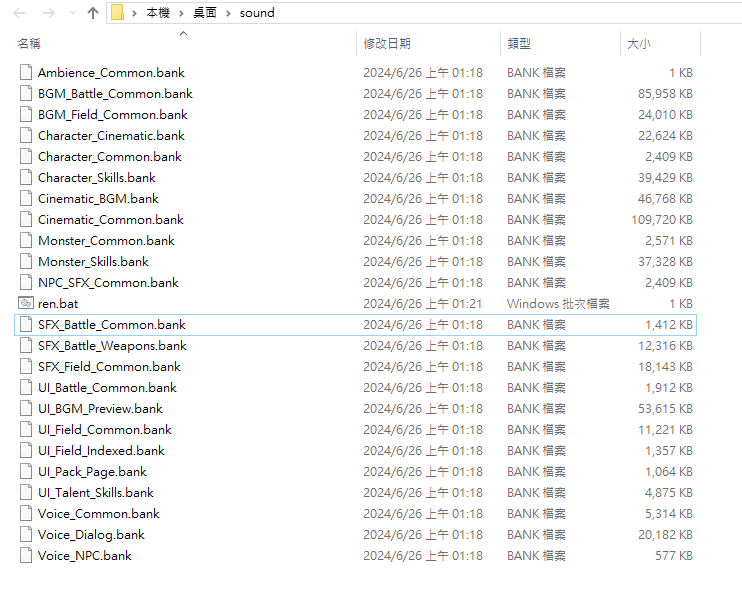Select SFX_Battle_Weapons.bank file icon

(x=26, y=345)
